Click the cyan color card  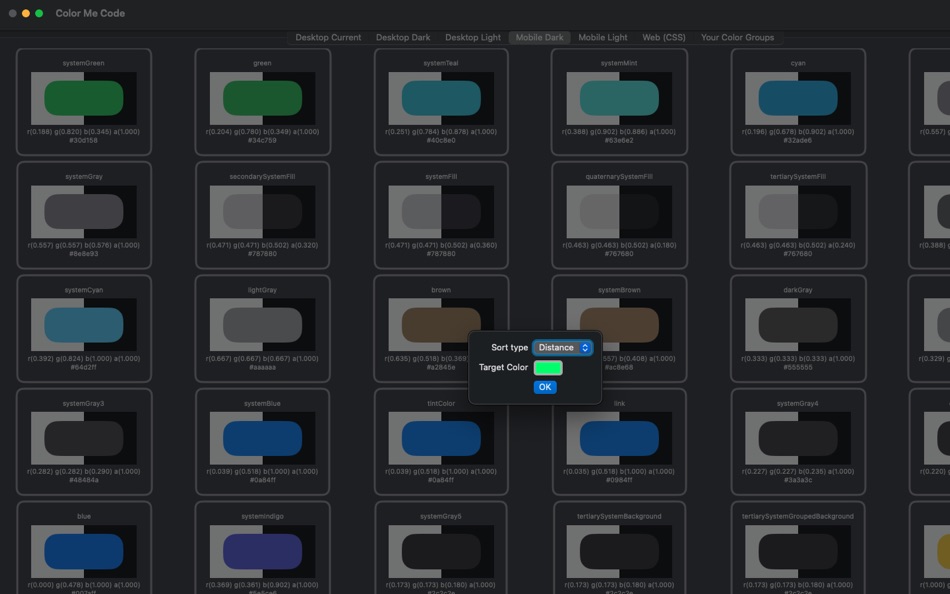tap(796, 98)
